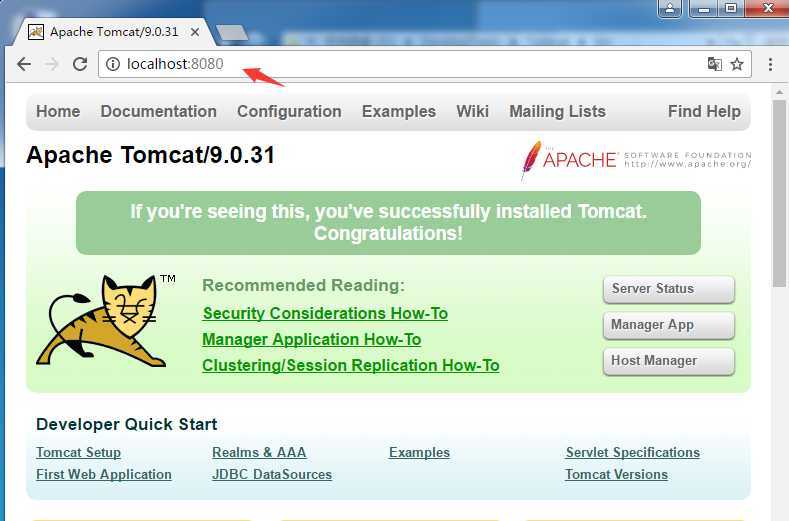This screenshot has width=789, height=521.
Task: Click the successfully installed Tomcat congratulations banner
Action: 388,223
